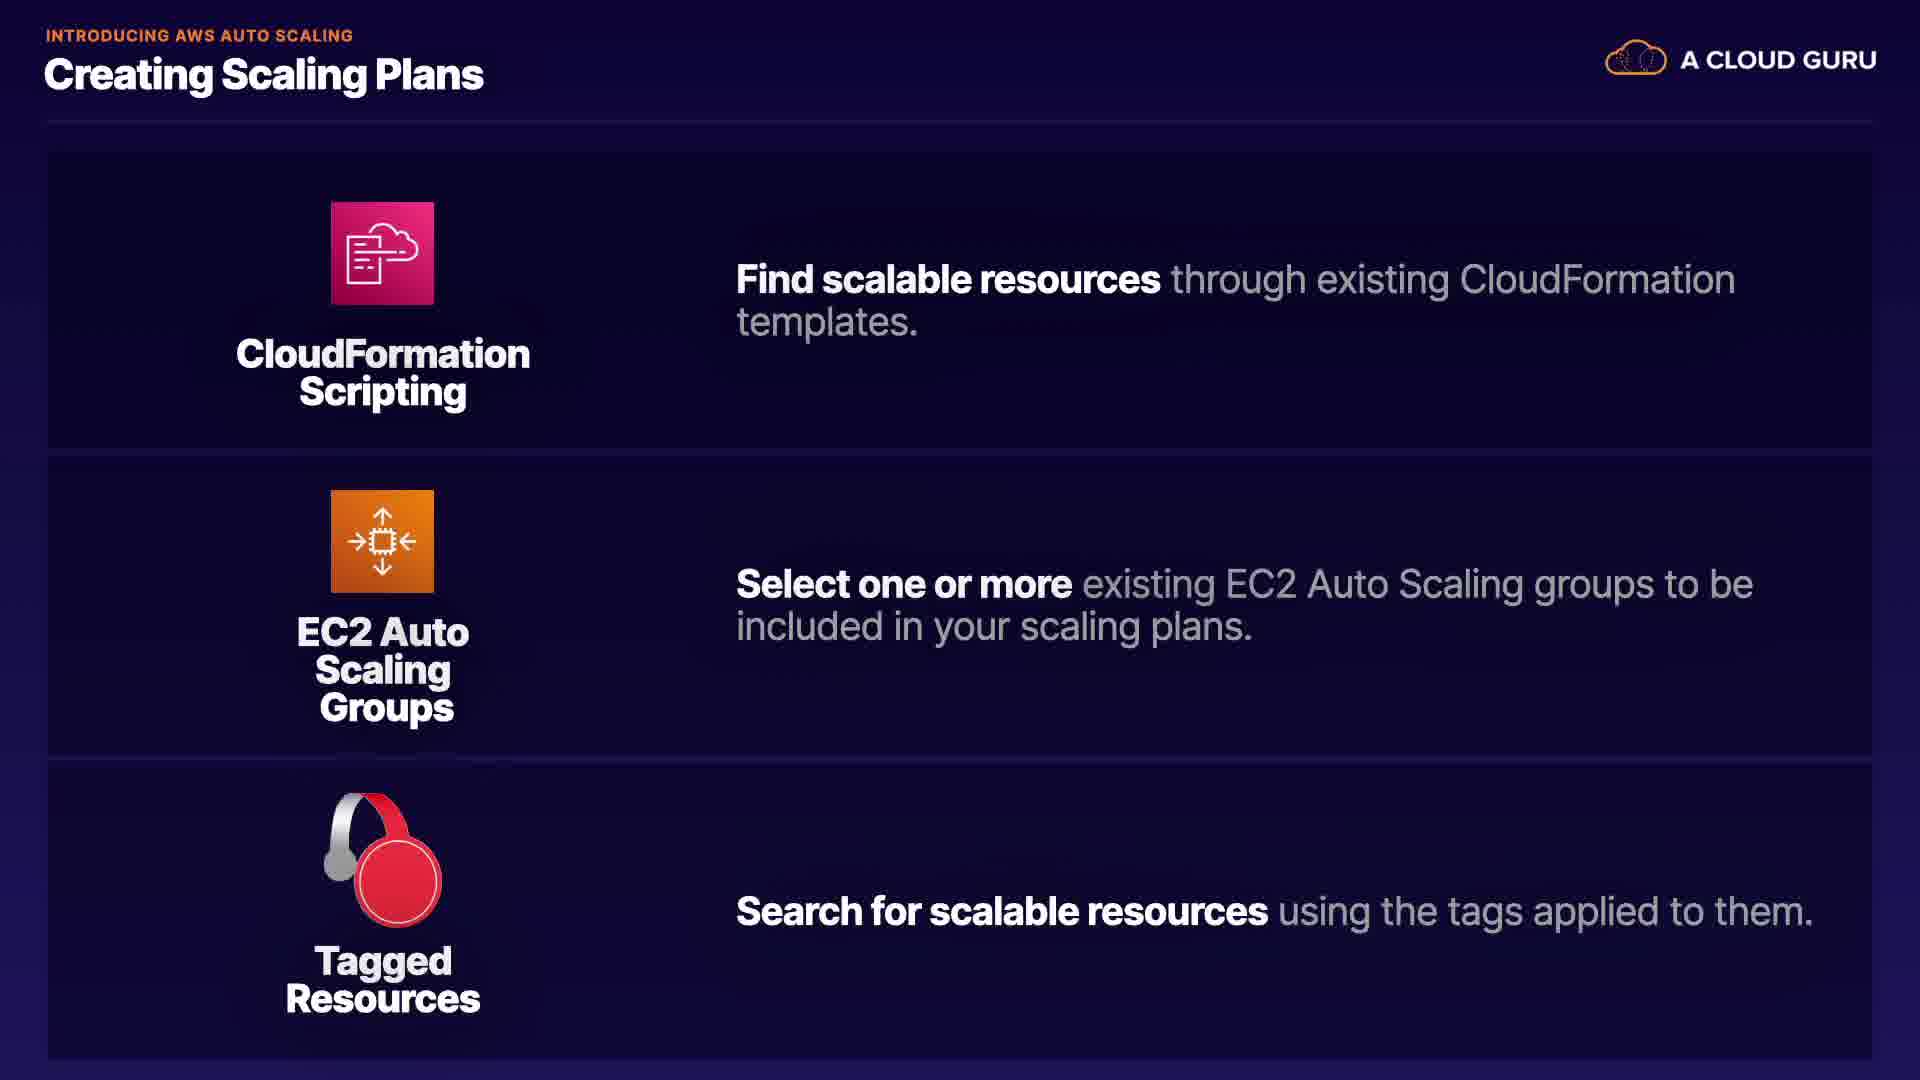The height and width of the screenshot is (1080, 1920).
Task: Click the bold "Find scalable resources" text
Action: [948, 280]
